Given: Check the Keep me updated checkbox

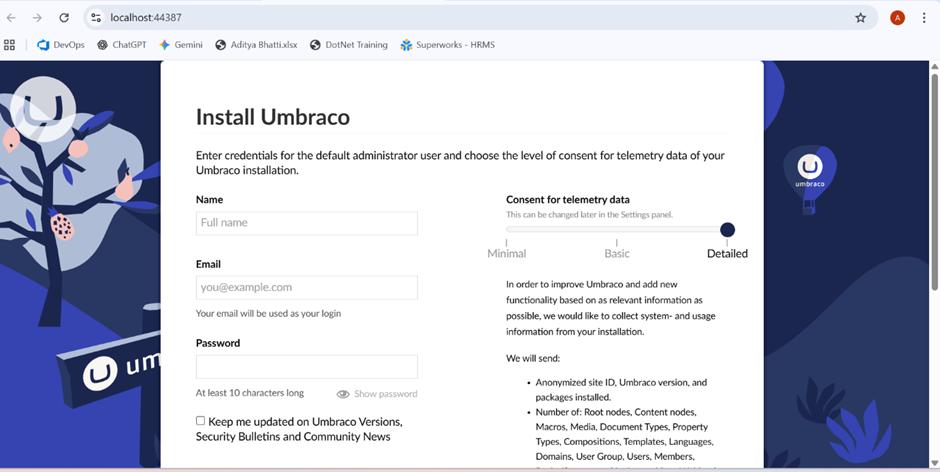Looking at the screenshot, I should pyautogui.click(x=201, y=421).
